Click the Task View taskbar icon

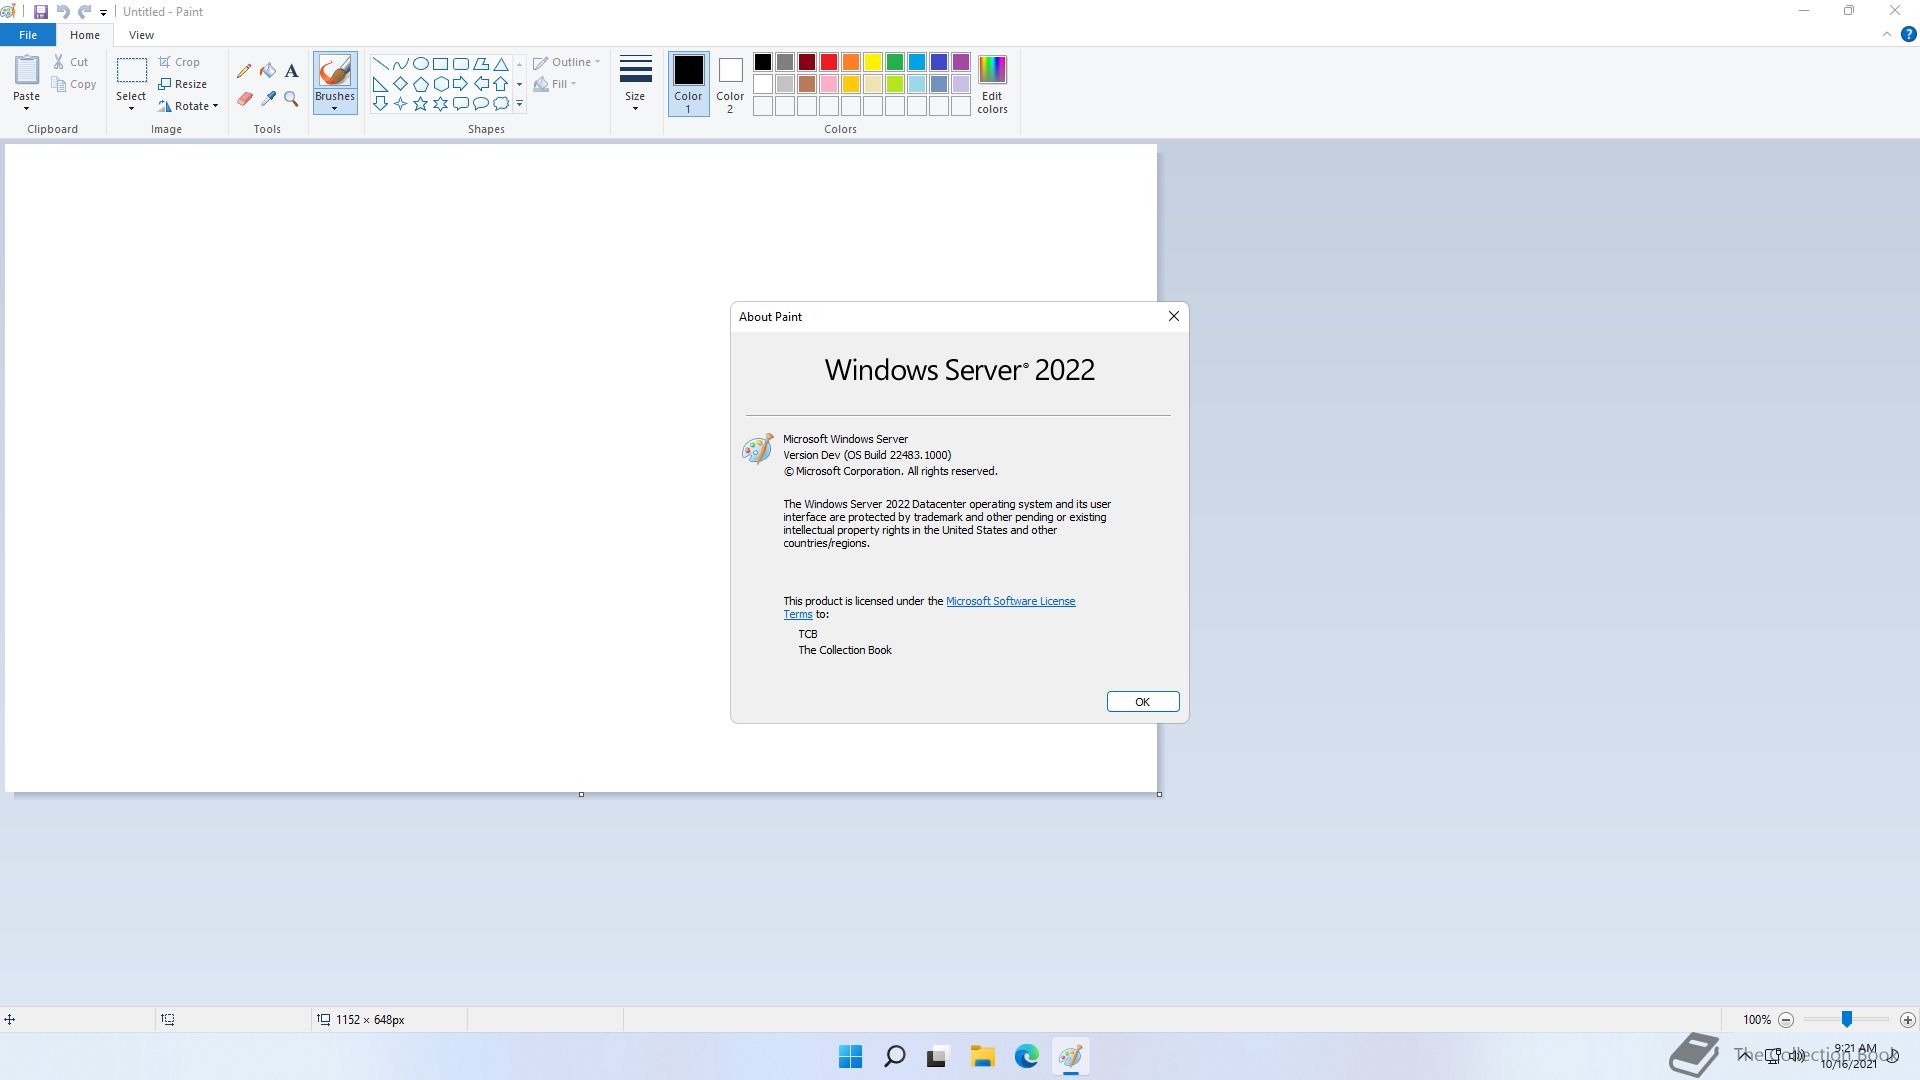pyautogui.click(x=939, y=1057)
